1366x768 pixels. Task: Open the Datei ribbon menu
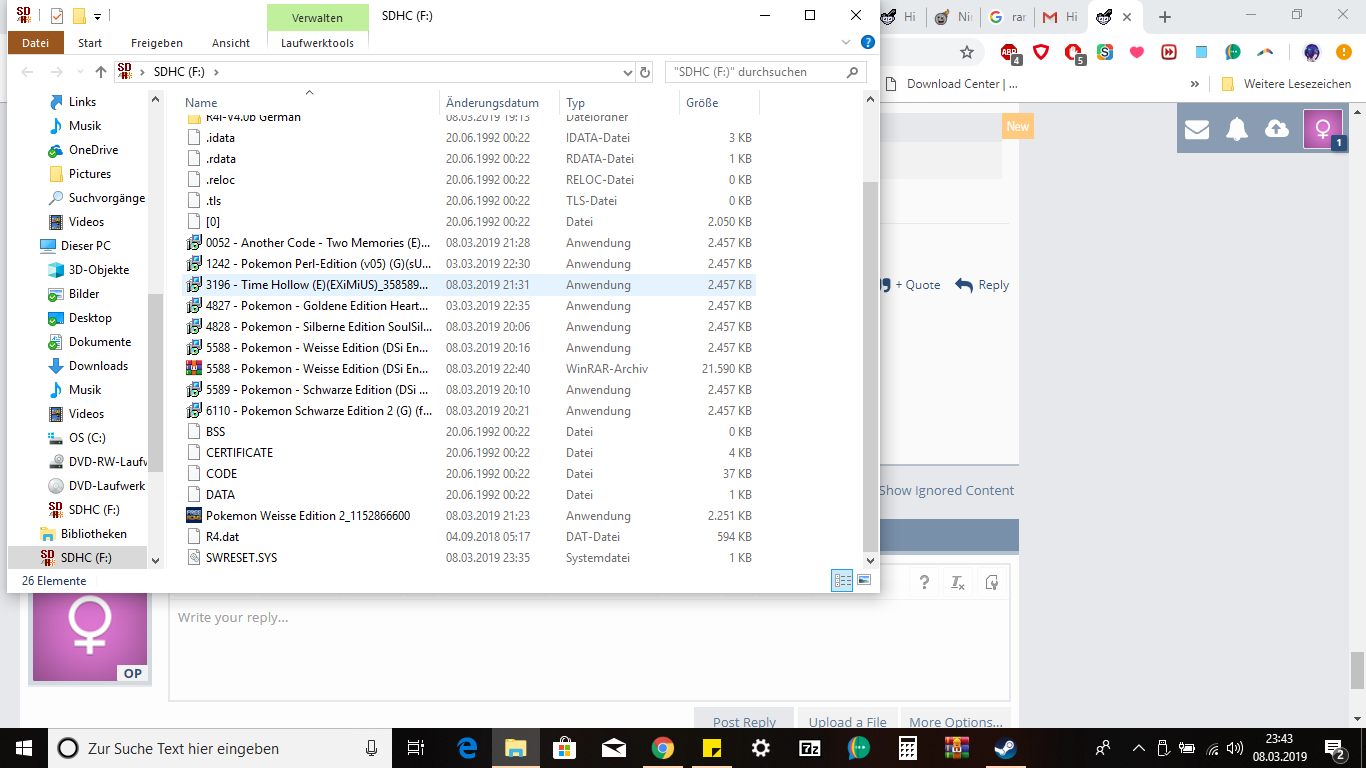coord(35,43)
